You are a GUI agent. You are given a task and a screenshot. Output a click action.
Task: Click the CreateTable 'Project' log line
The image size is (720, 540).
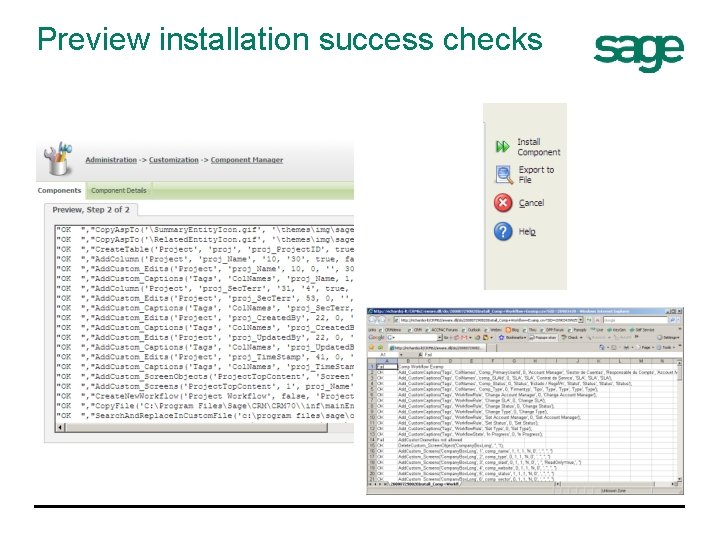pyautogui.click(x=205, y=249)
